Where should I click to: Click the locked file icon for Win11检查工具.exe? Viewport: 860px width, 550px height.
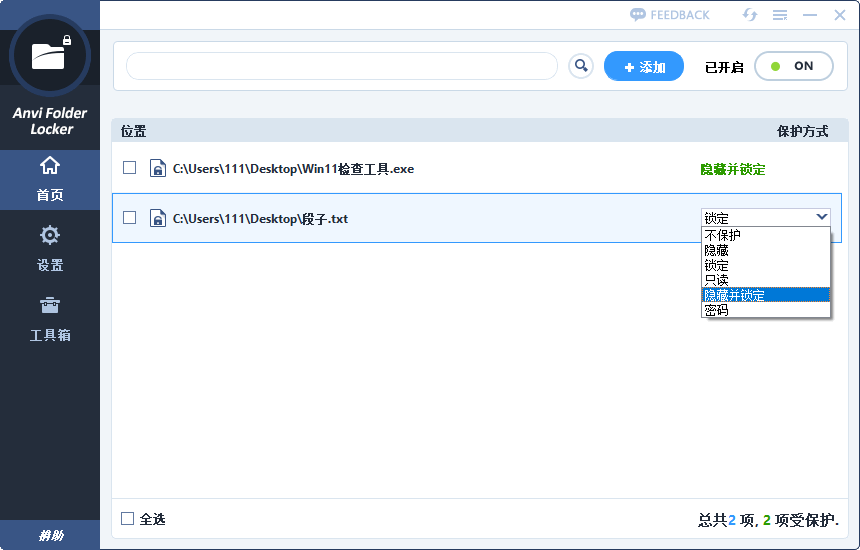pos(157,169)
